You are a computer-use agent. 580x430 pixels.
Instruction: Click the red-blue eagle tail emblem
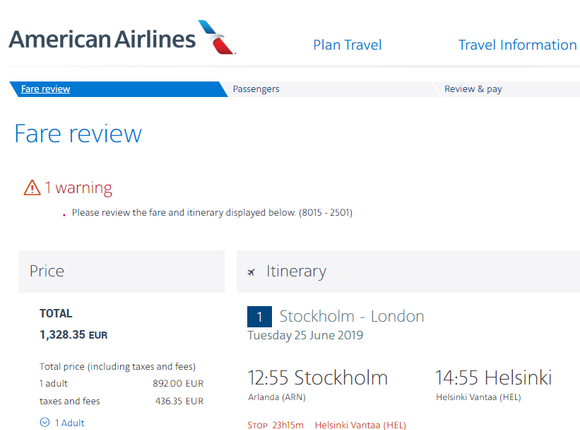click(217, 37)
